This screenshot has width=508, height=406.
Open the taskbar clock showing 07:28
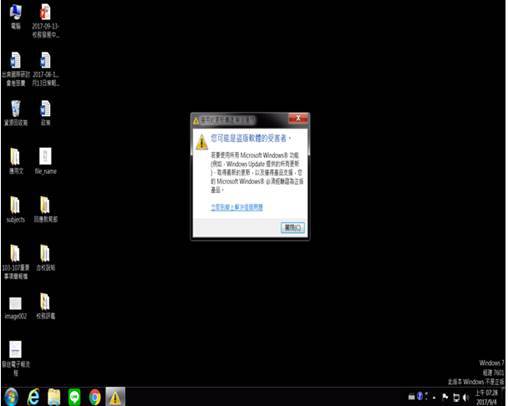pyautogui.click(x=486, y=397)
